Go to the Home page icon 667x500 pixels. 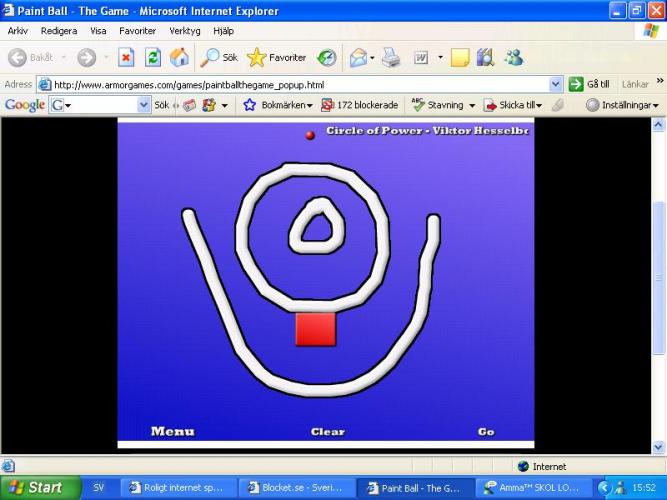coord(179,58)
